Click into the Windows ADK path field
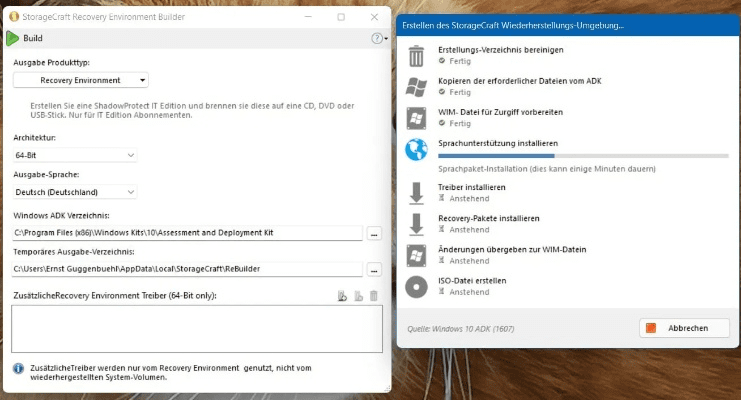The image size is (741, 400). [186, 233]
